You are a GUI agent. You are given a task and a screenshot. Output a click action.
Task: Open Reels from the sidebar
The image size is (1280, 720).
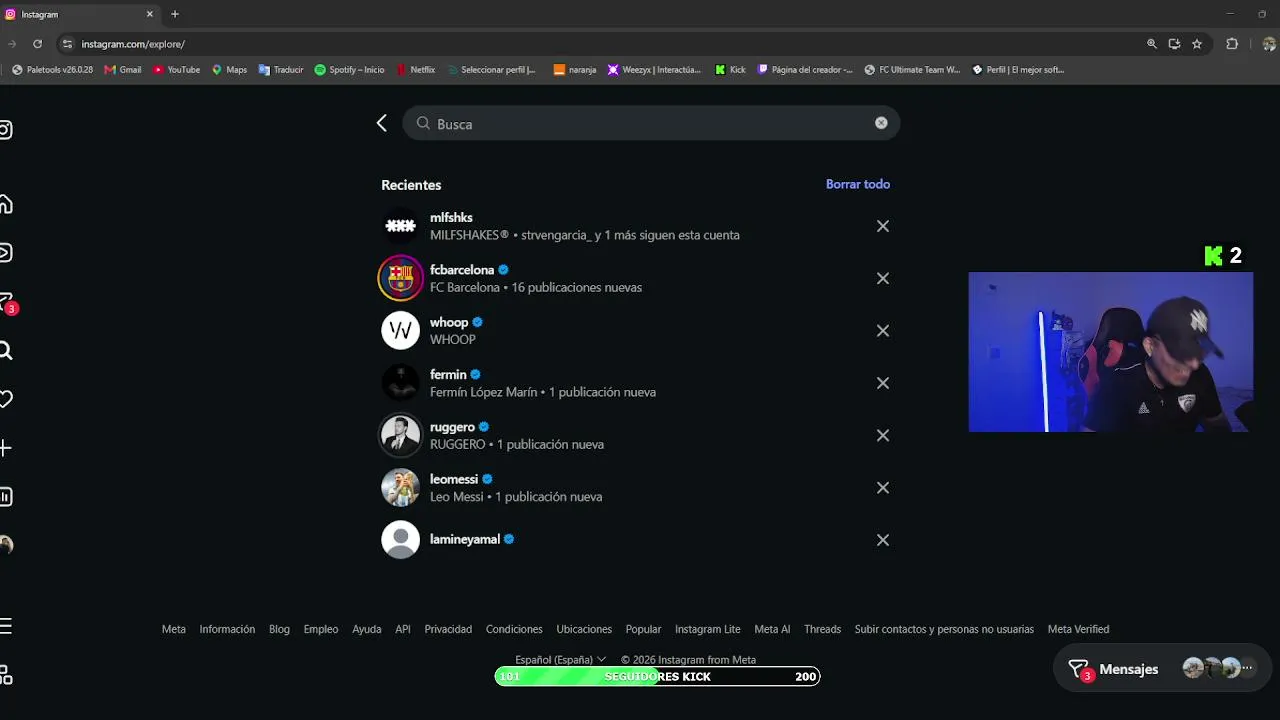5,252
